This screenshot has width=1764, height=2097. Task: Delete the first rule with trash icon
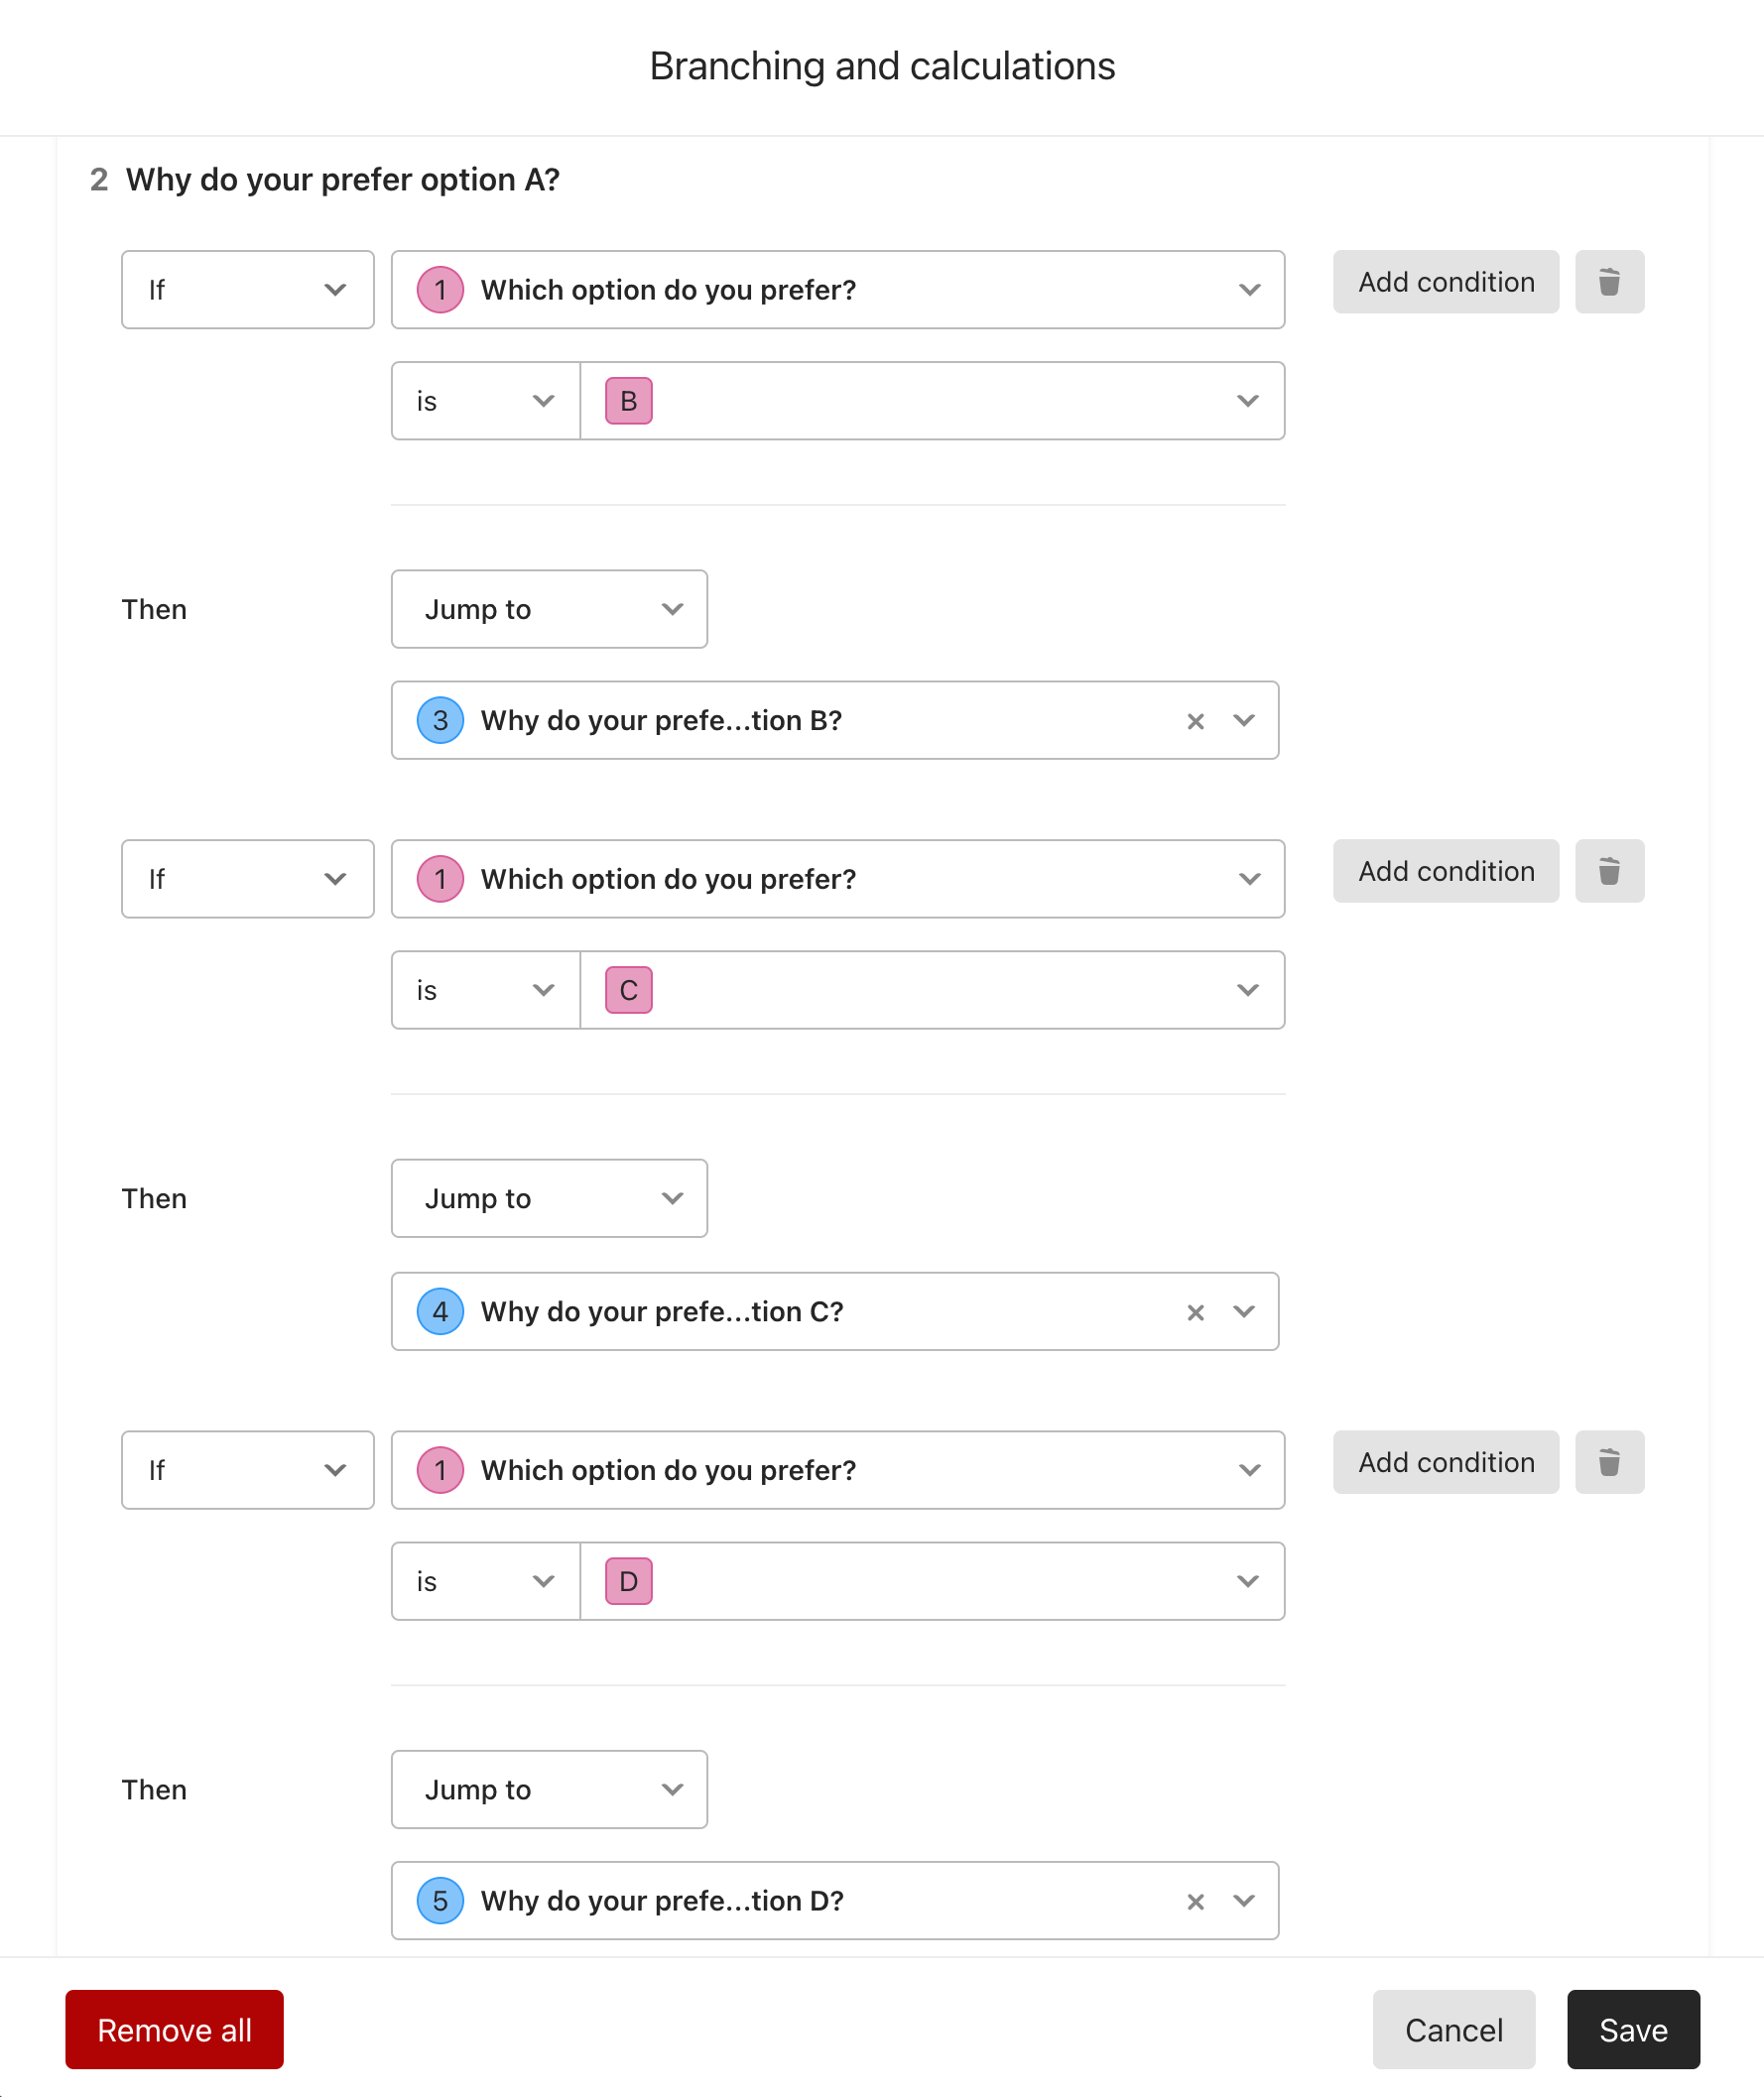click(x=1609, y=282)
